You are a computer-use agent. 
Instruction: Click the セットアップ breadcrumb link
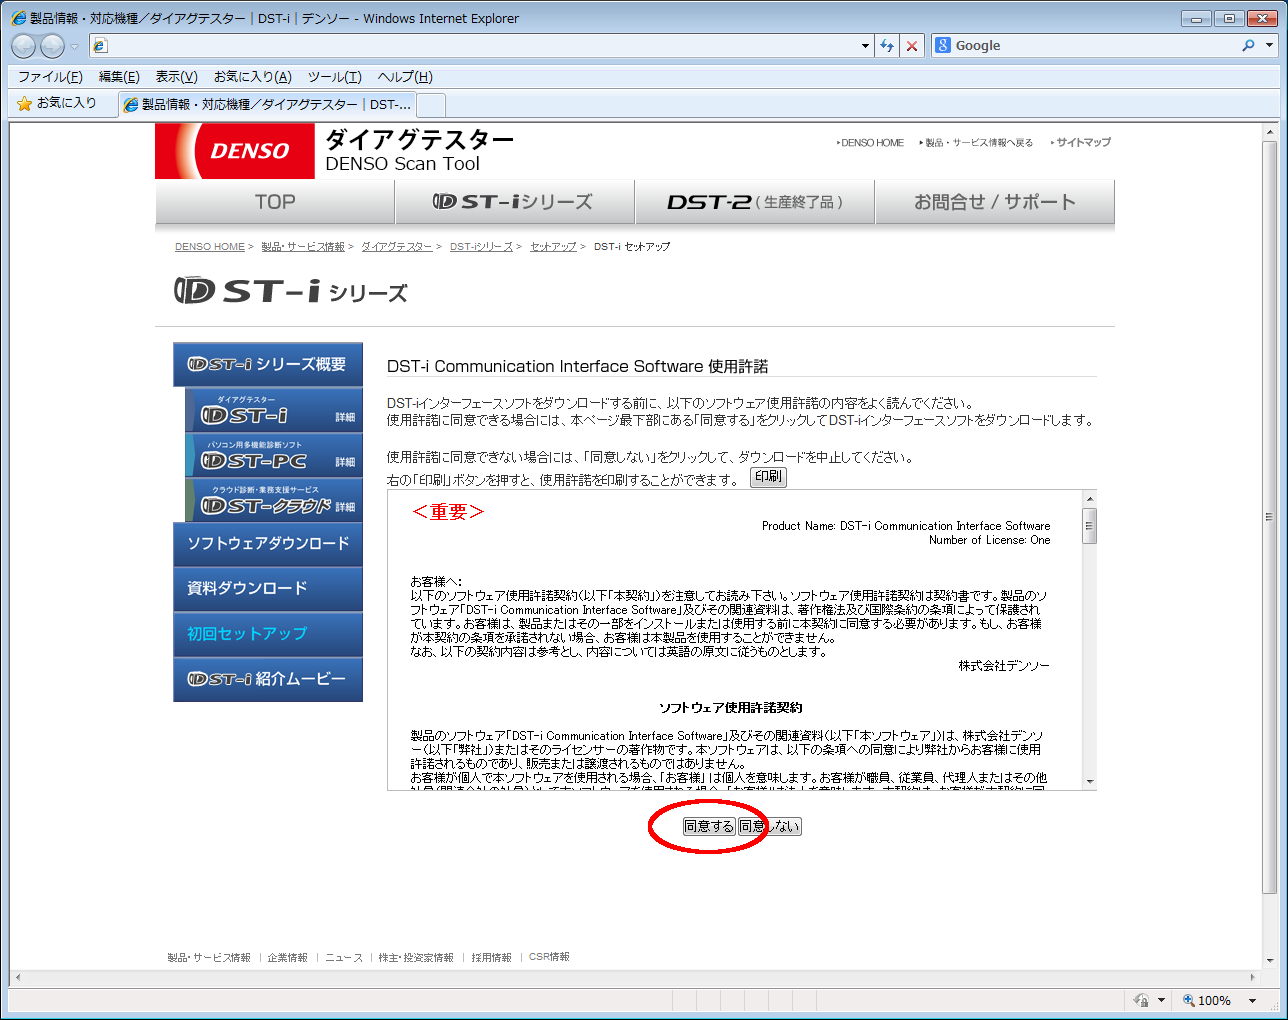pos(553,247)
